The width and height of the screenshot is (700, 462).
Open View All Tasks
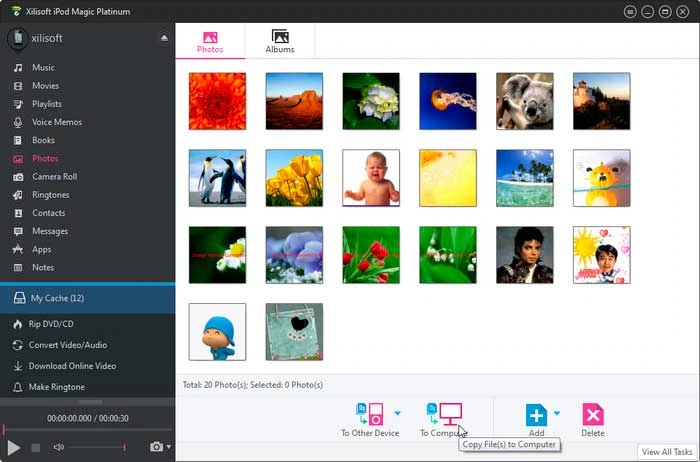[667, 452]
